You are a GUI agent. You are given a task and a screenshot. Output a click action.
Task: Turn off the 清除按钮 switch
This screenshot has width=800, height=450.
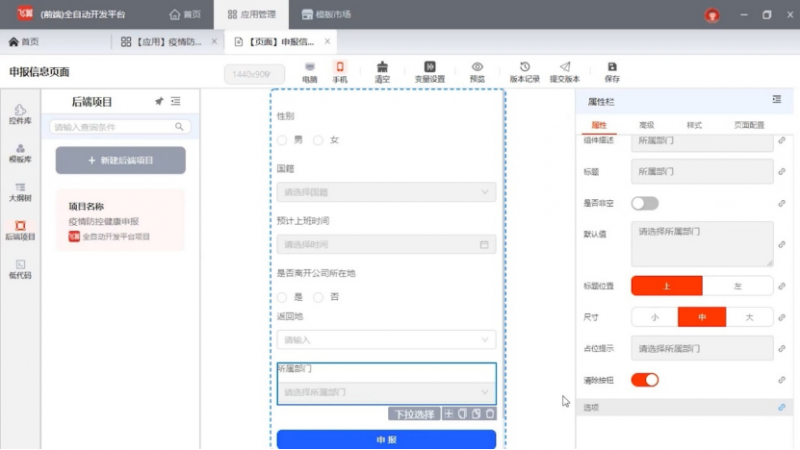click(x=644, y=380)
